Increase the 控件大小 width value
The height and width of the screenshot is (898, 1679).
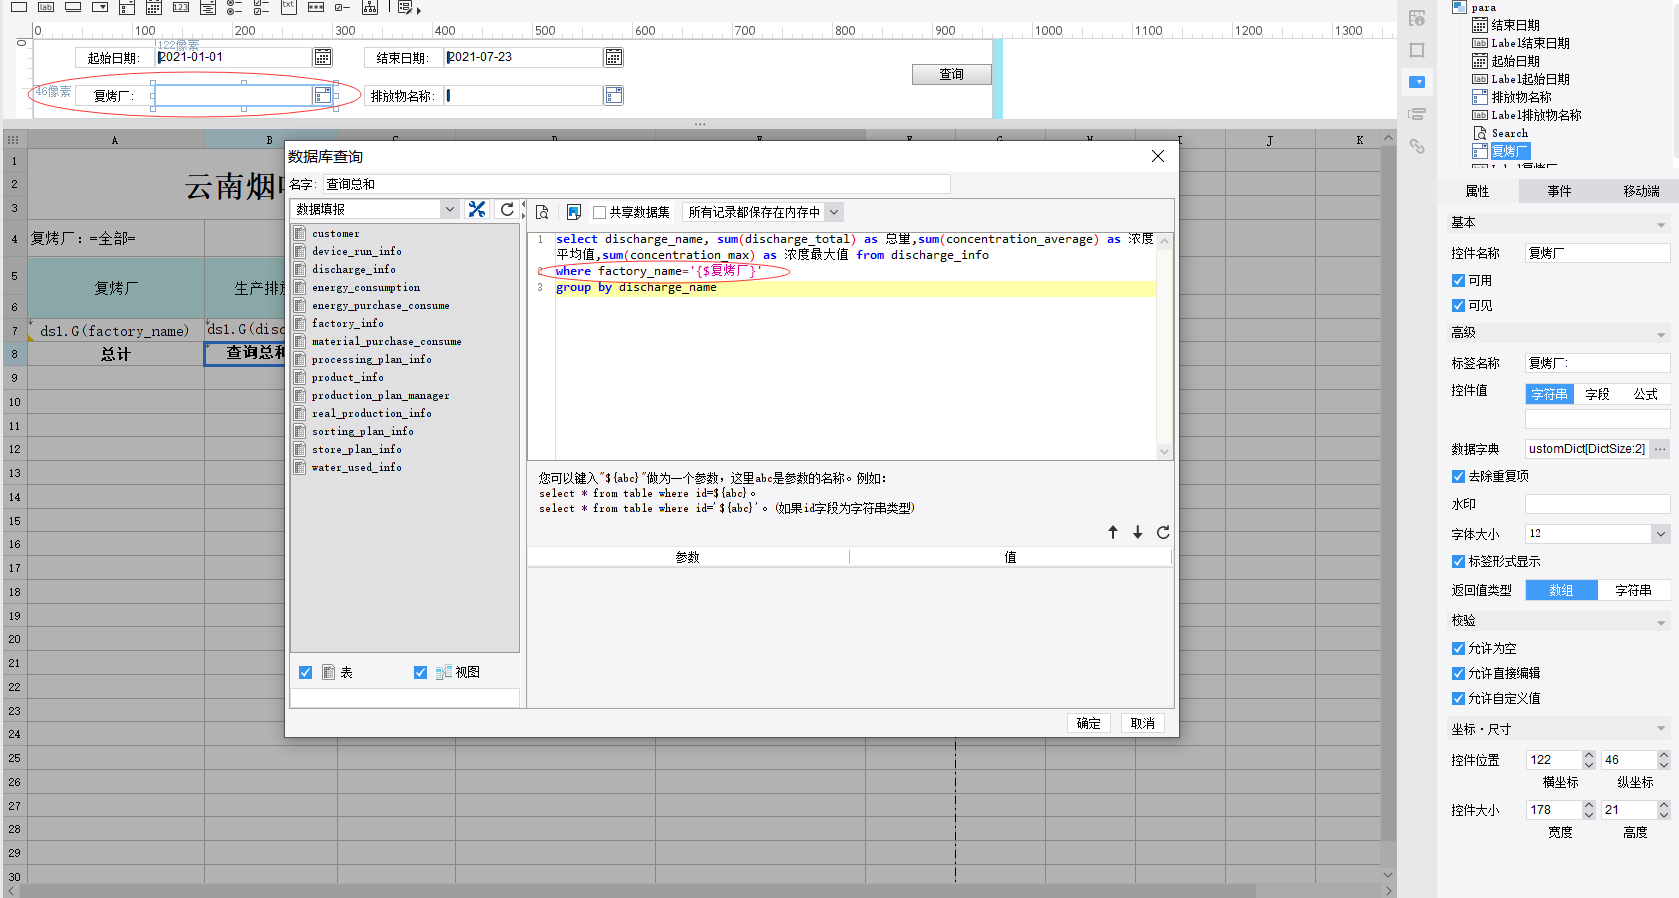(1589, 805)
